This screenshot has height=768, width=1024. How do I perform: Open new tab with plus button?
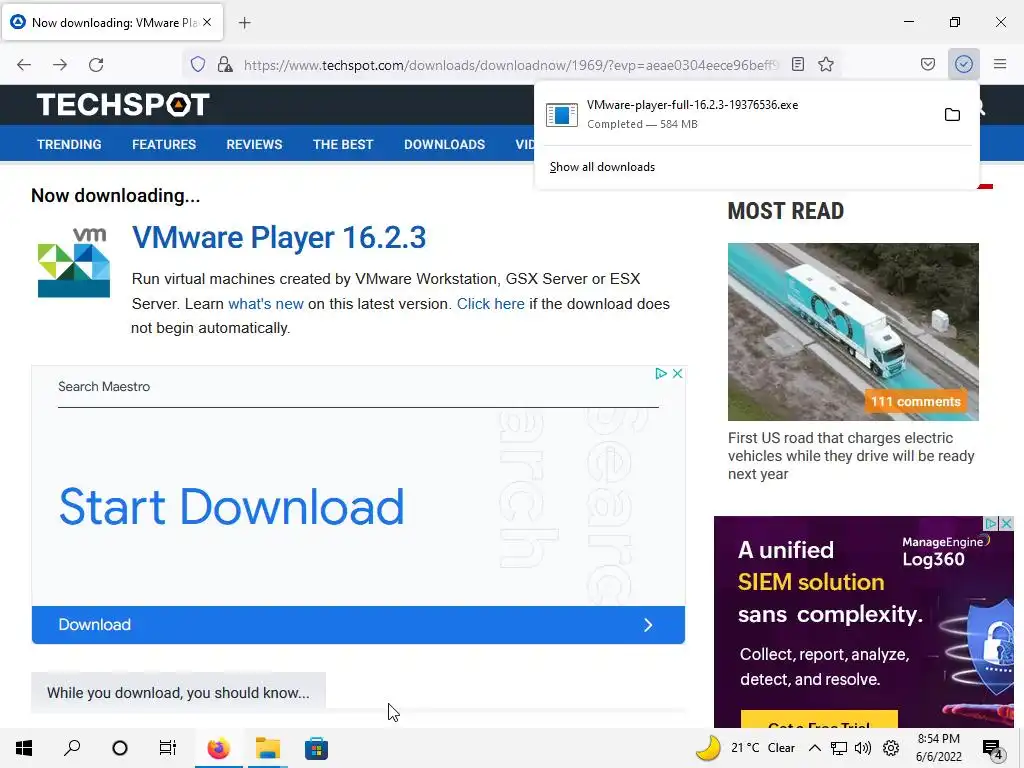(244, 23)
